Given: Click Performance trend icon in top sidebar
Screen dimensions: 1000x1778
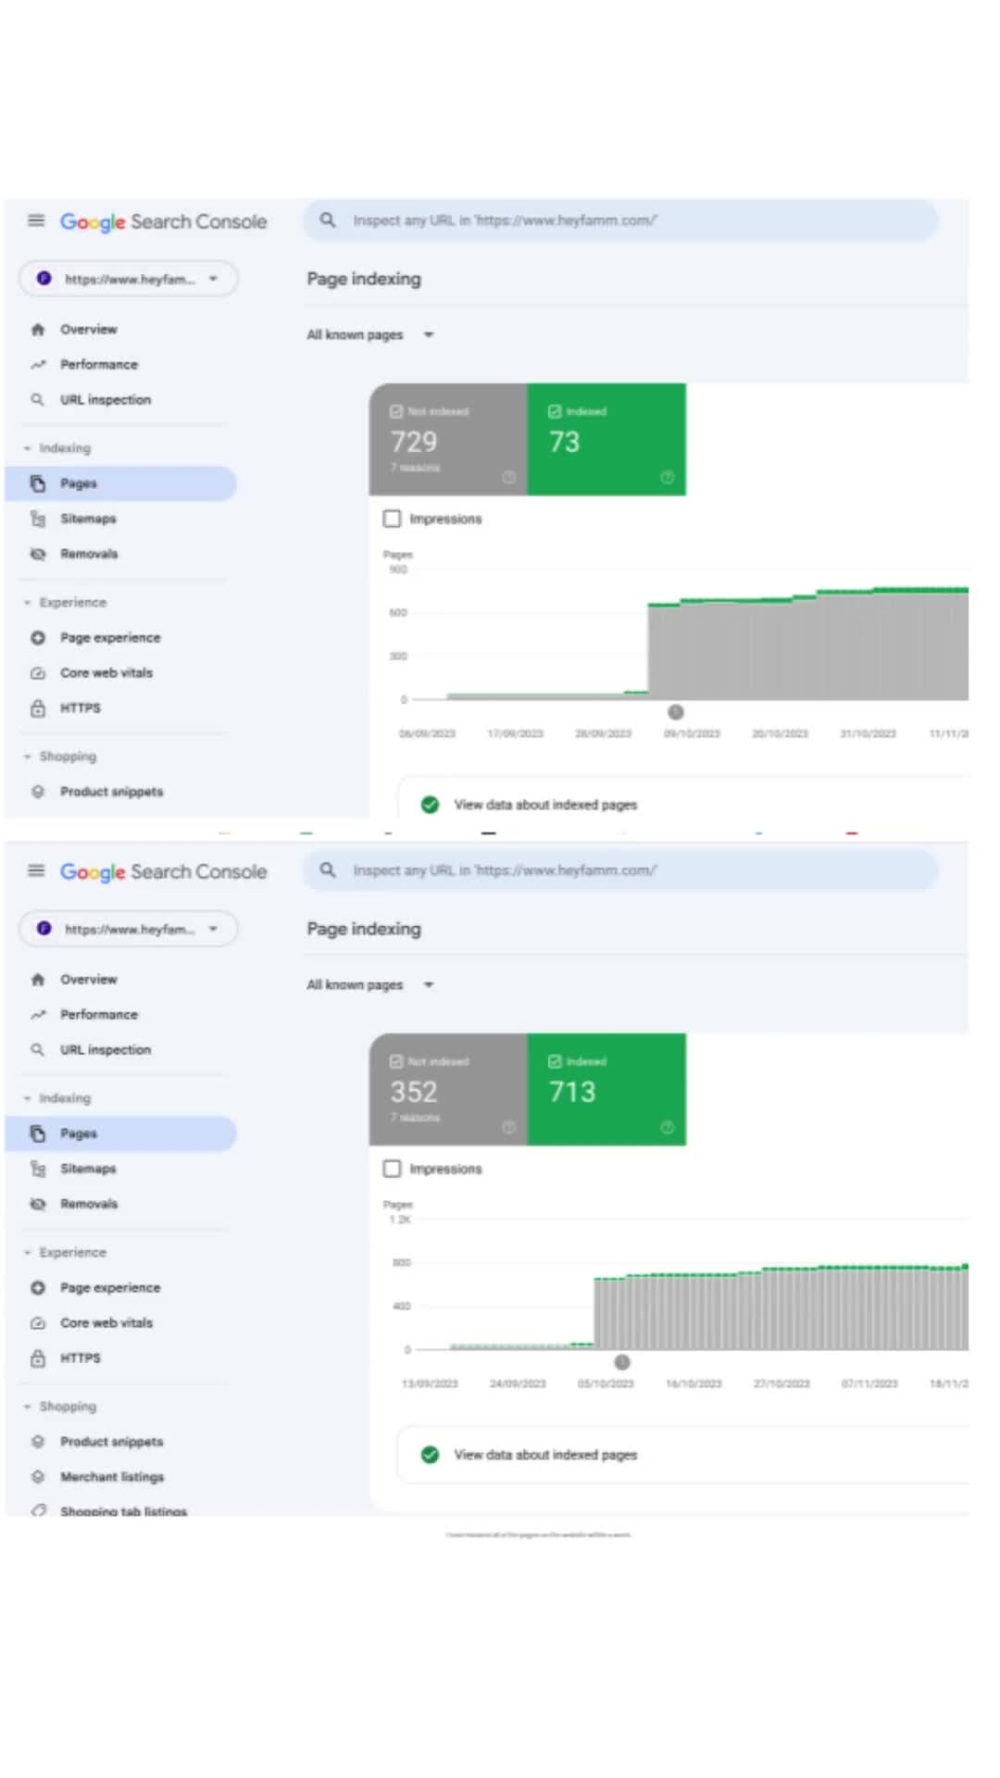Looking at the screenshot, I should [x=38, y=364].
